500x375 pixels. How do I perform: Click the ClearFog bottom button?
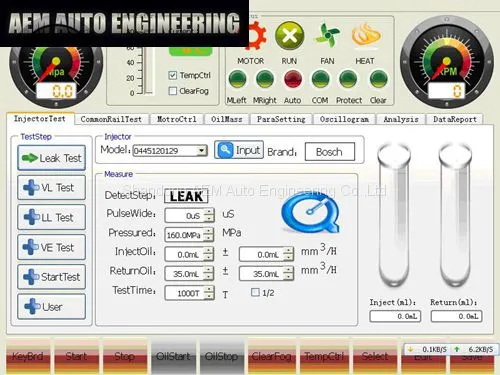(272, 356)
